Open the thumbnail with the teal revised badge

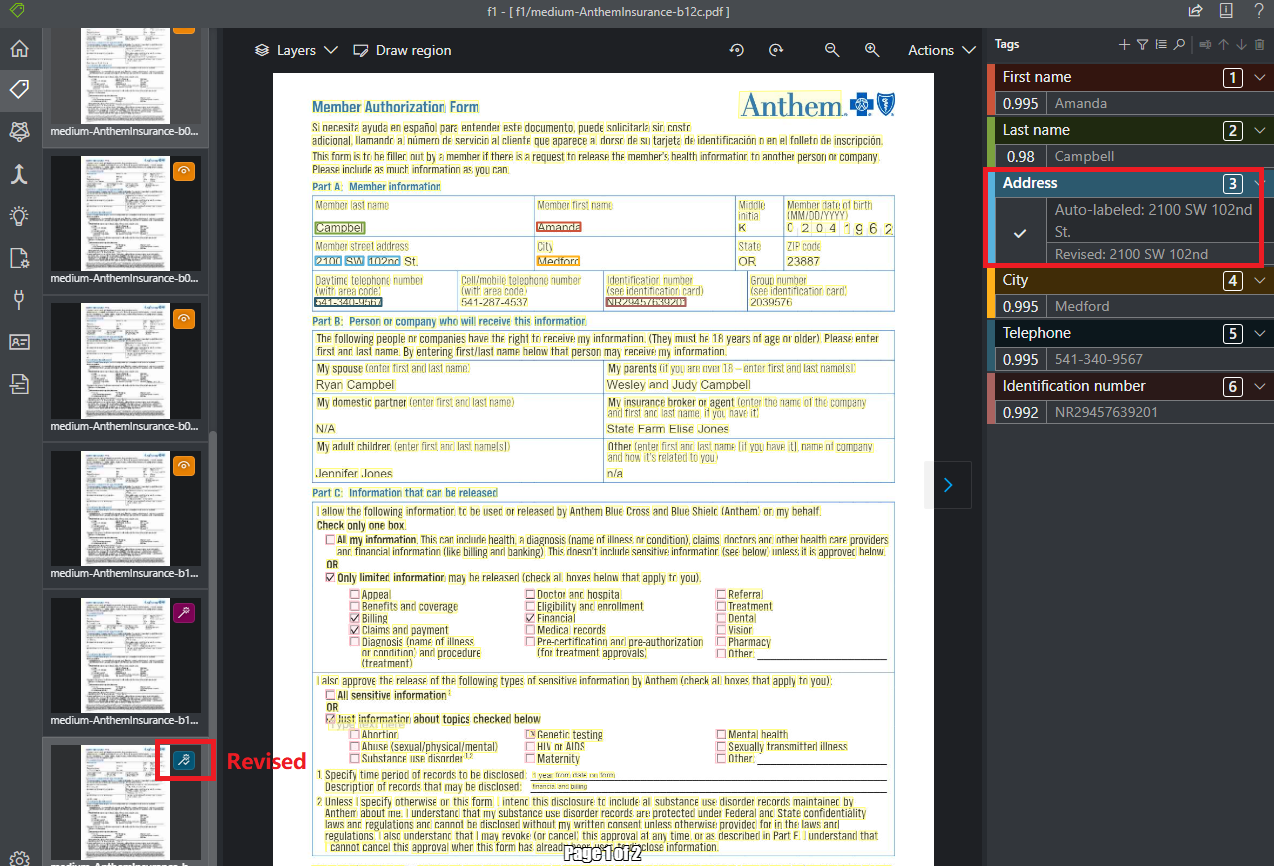pos(125,801)
